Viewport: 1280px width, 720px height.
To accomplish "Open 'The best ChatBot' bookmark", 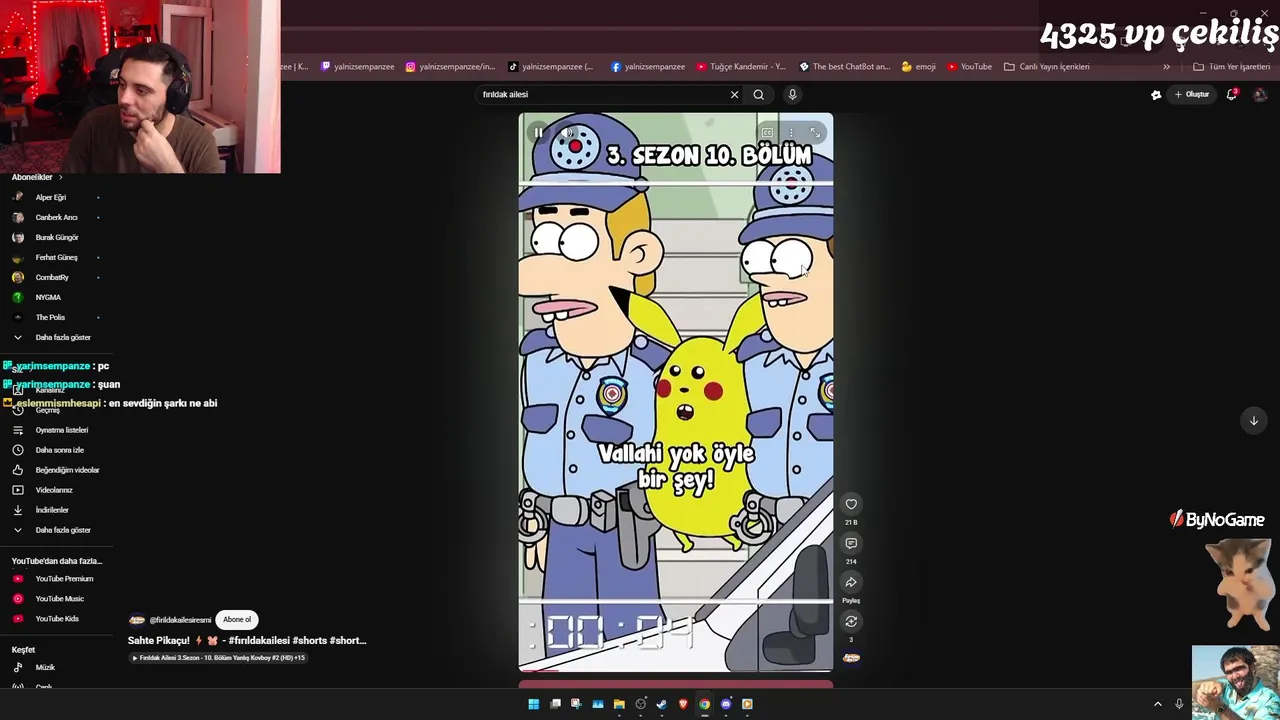I will point(844,67).
